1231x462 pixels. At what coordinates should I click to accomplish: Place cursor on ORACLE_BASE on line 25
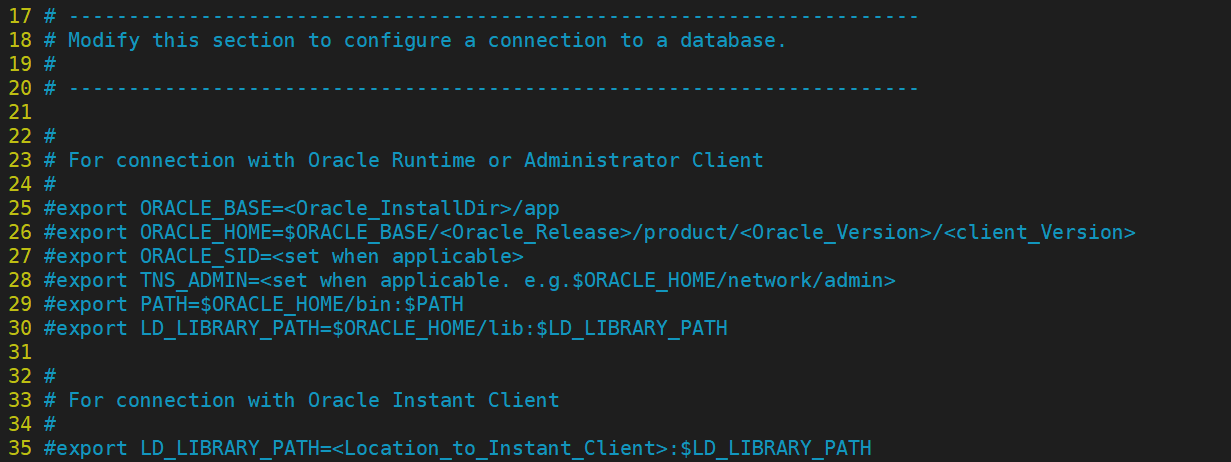pos(205,208)
